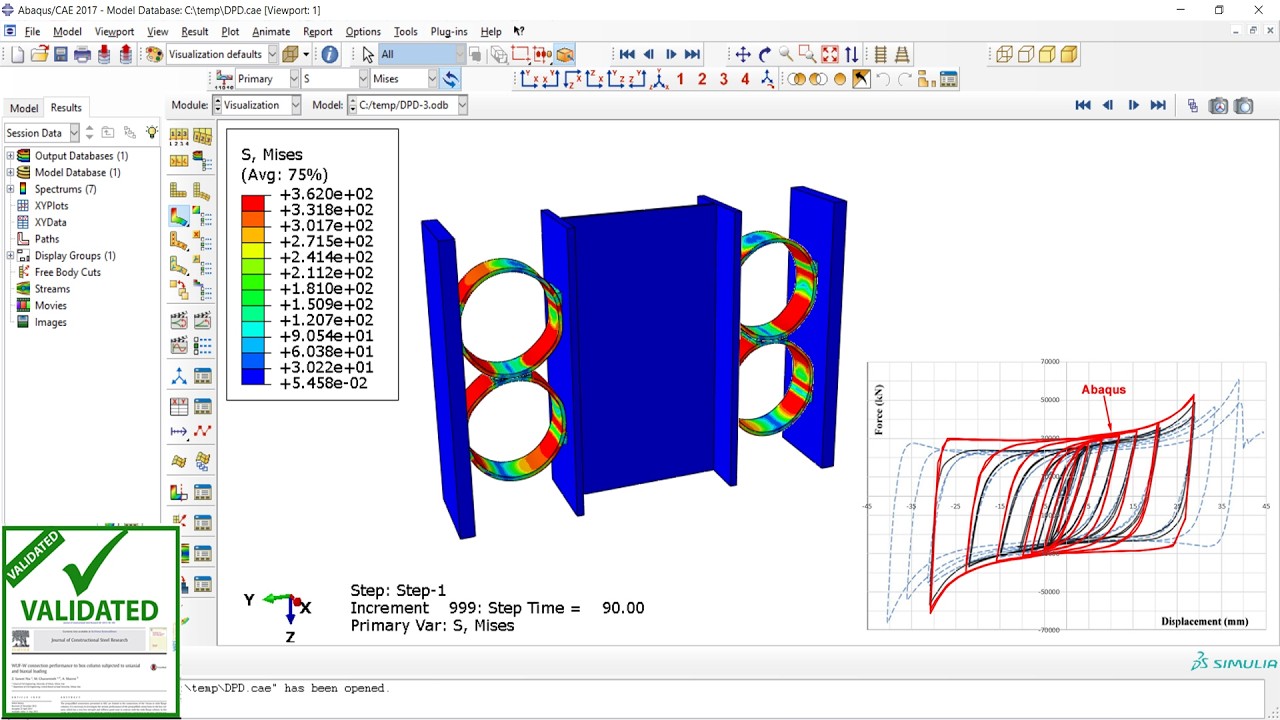Click last frame in right animation controls

[x=1158, y=105]
